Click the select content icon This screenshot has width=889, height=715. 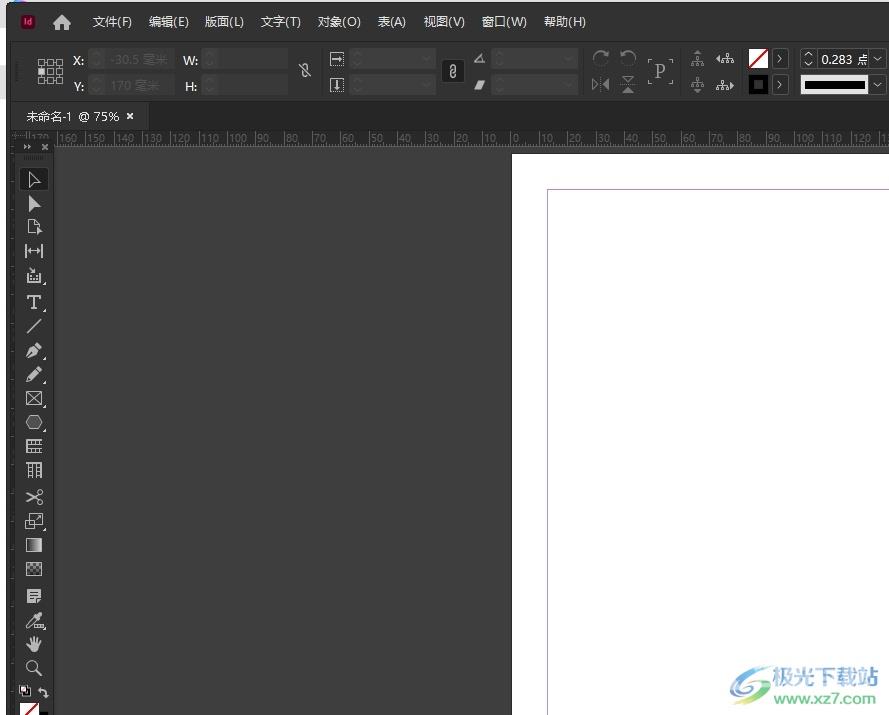tap(697, 85)
